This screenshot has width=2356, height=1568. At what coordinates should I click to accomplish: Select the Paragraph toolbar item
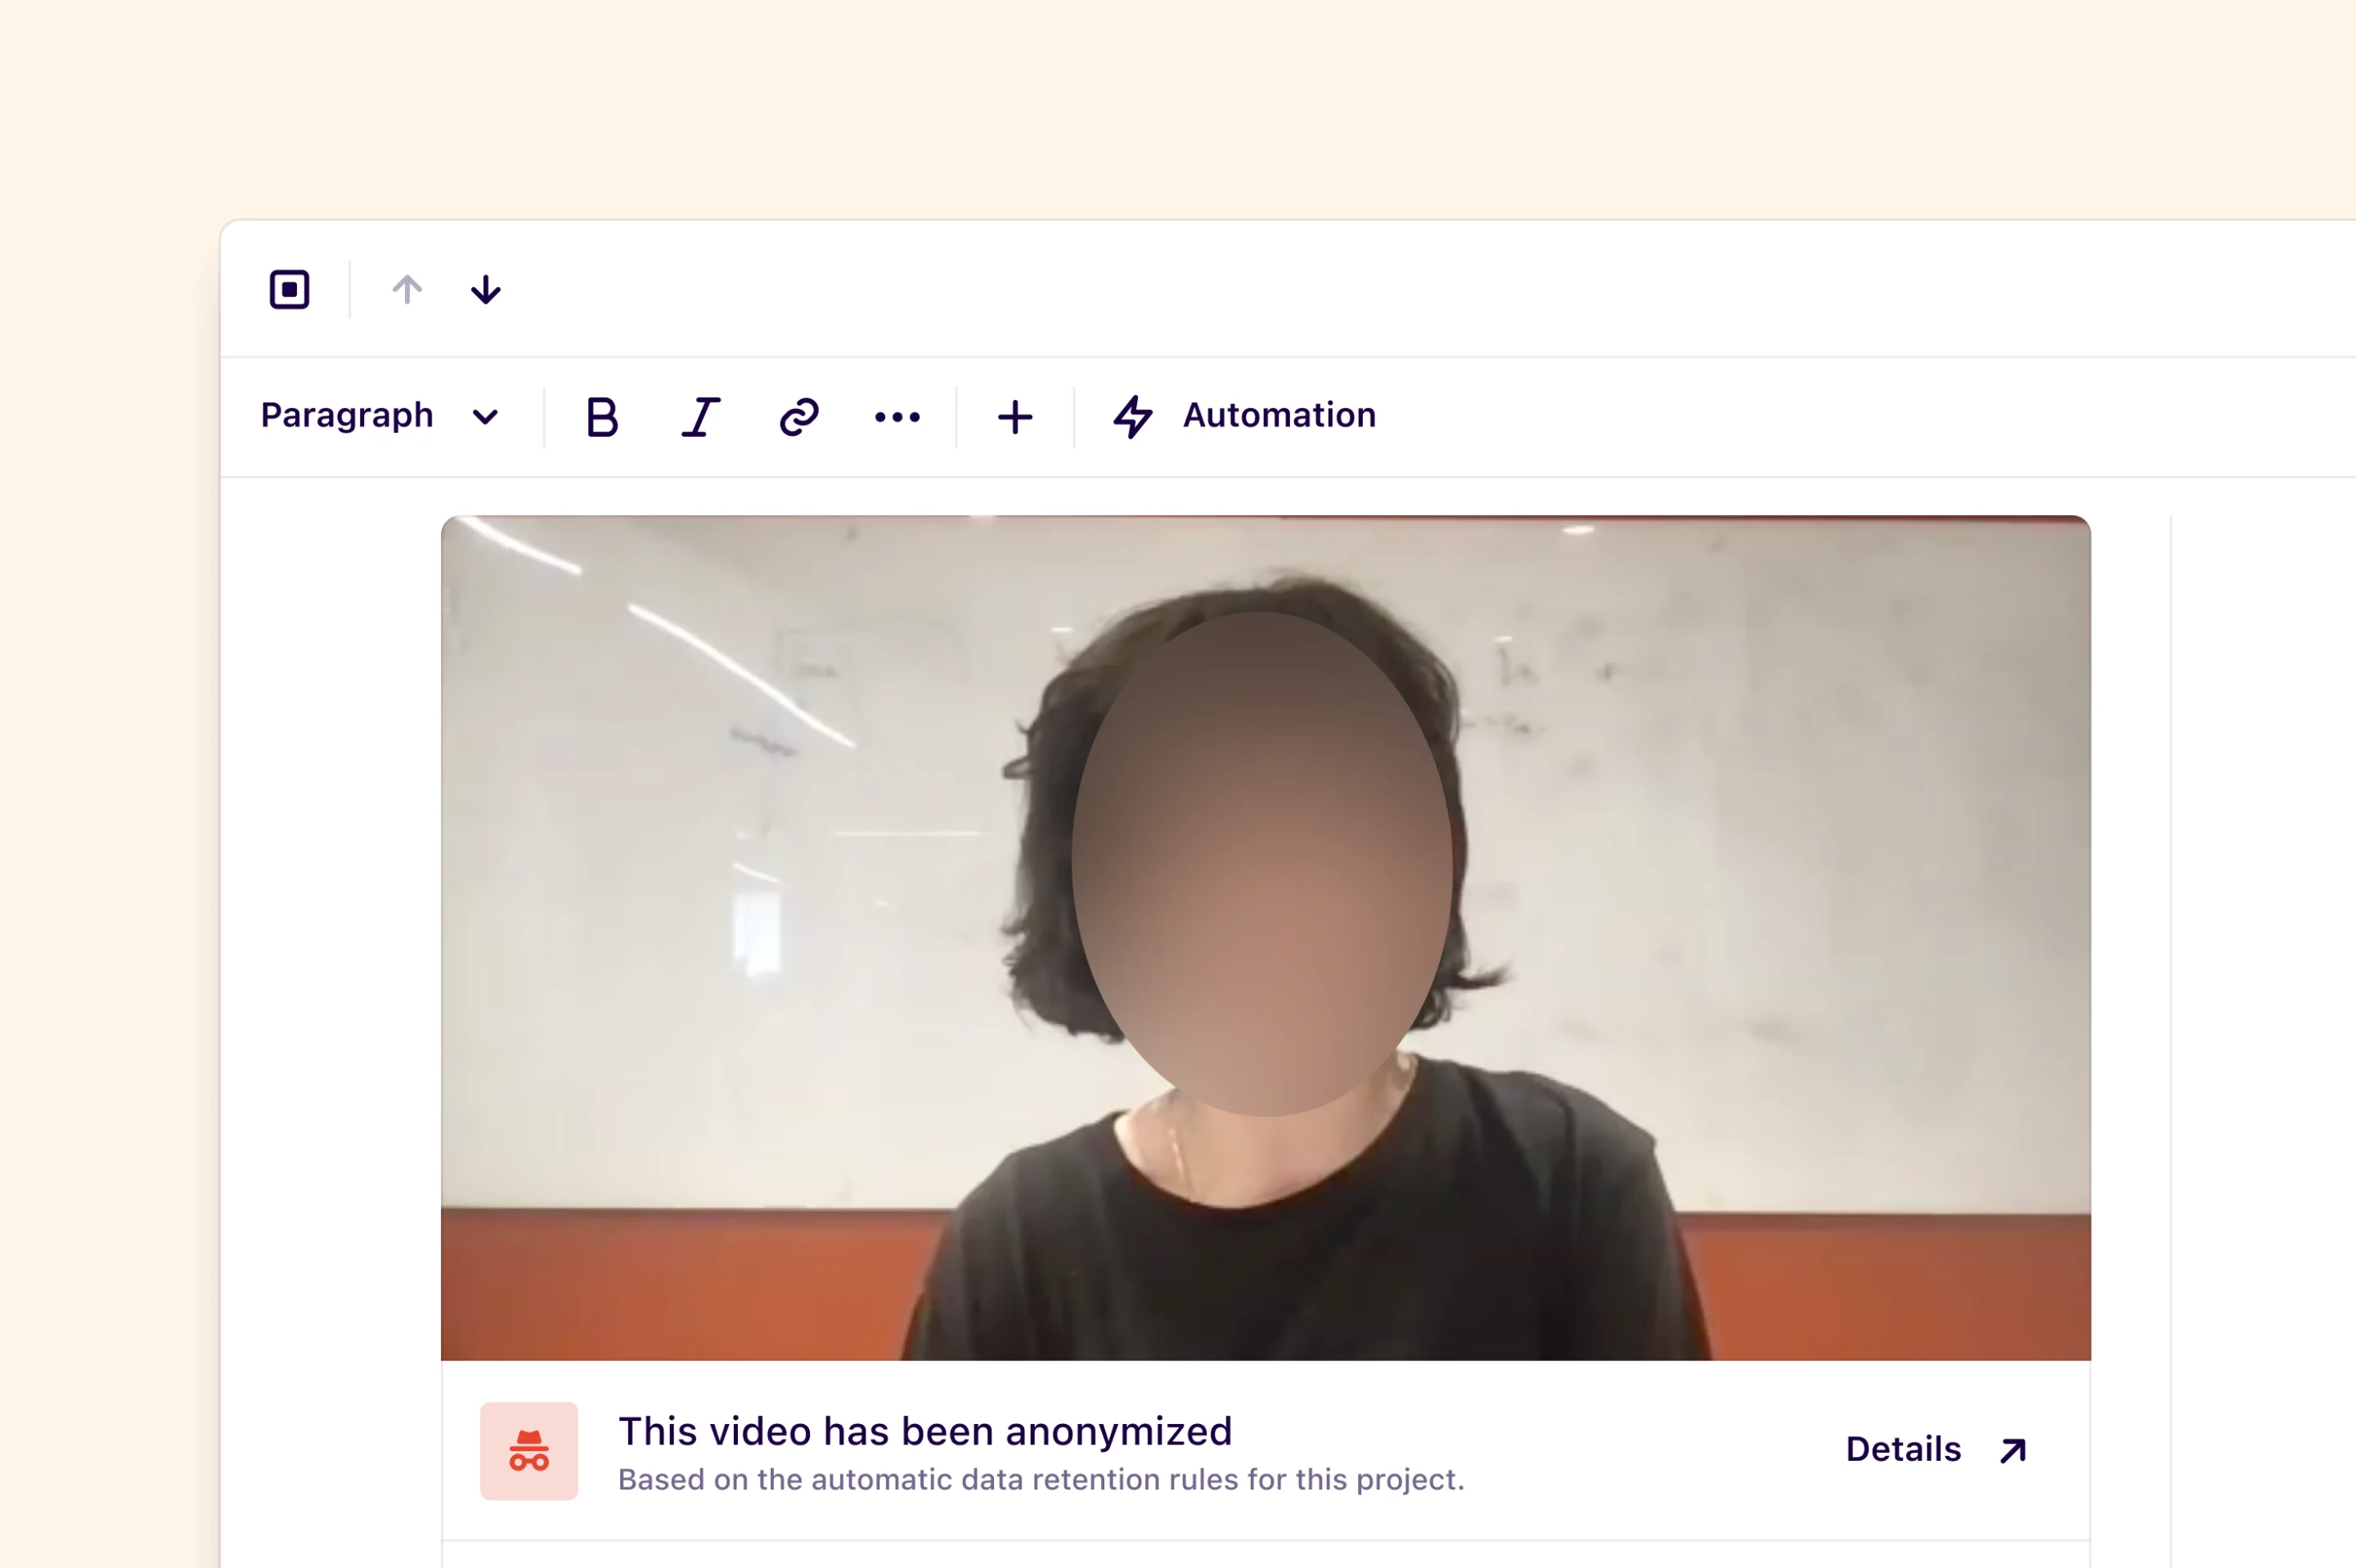347,416
